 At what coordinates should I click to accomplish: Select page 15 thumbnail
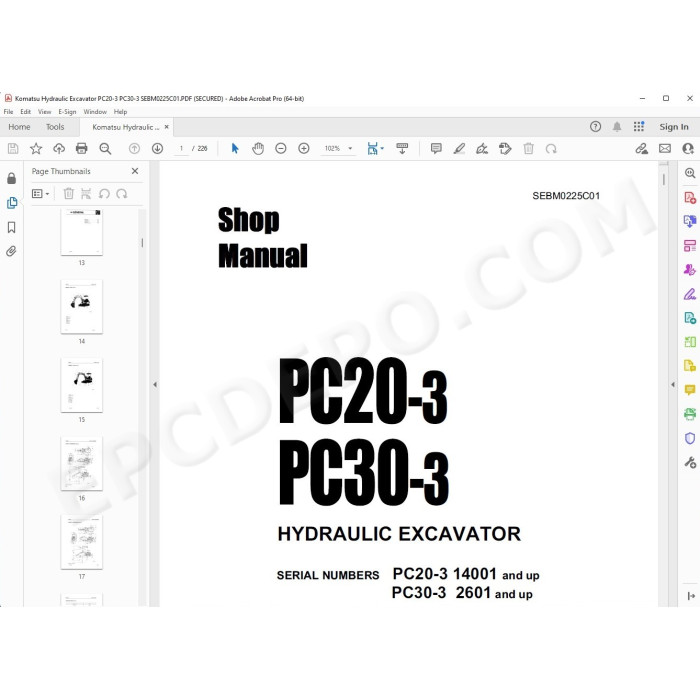pos(82,385)
